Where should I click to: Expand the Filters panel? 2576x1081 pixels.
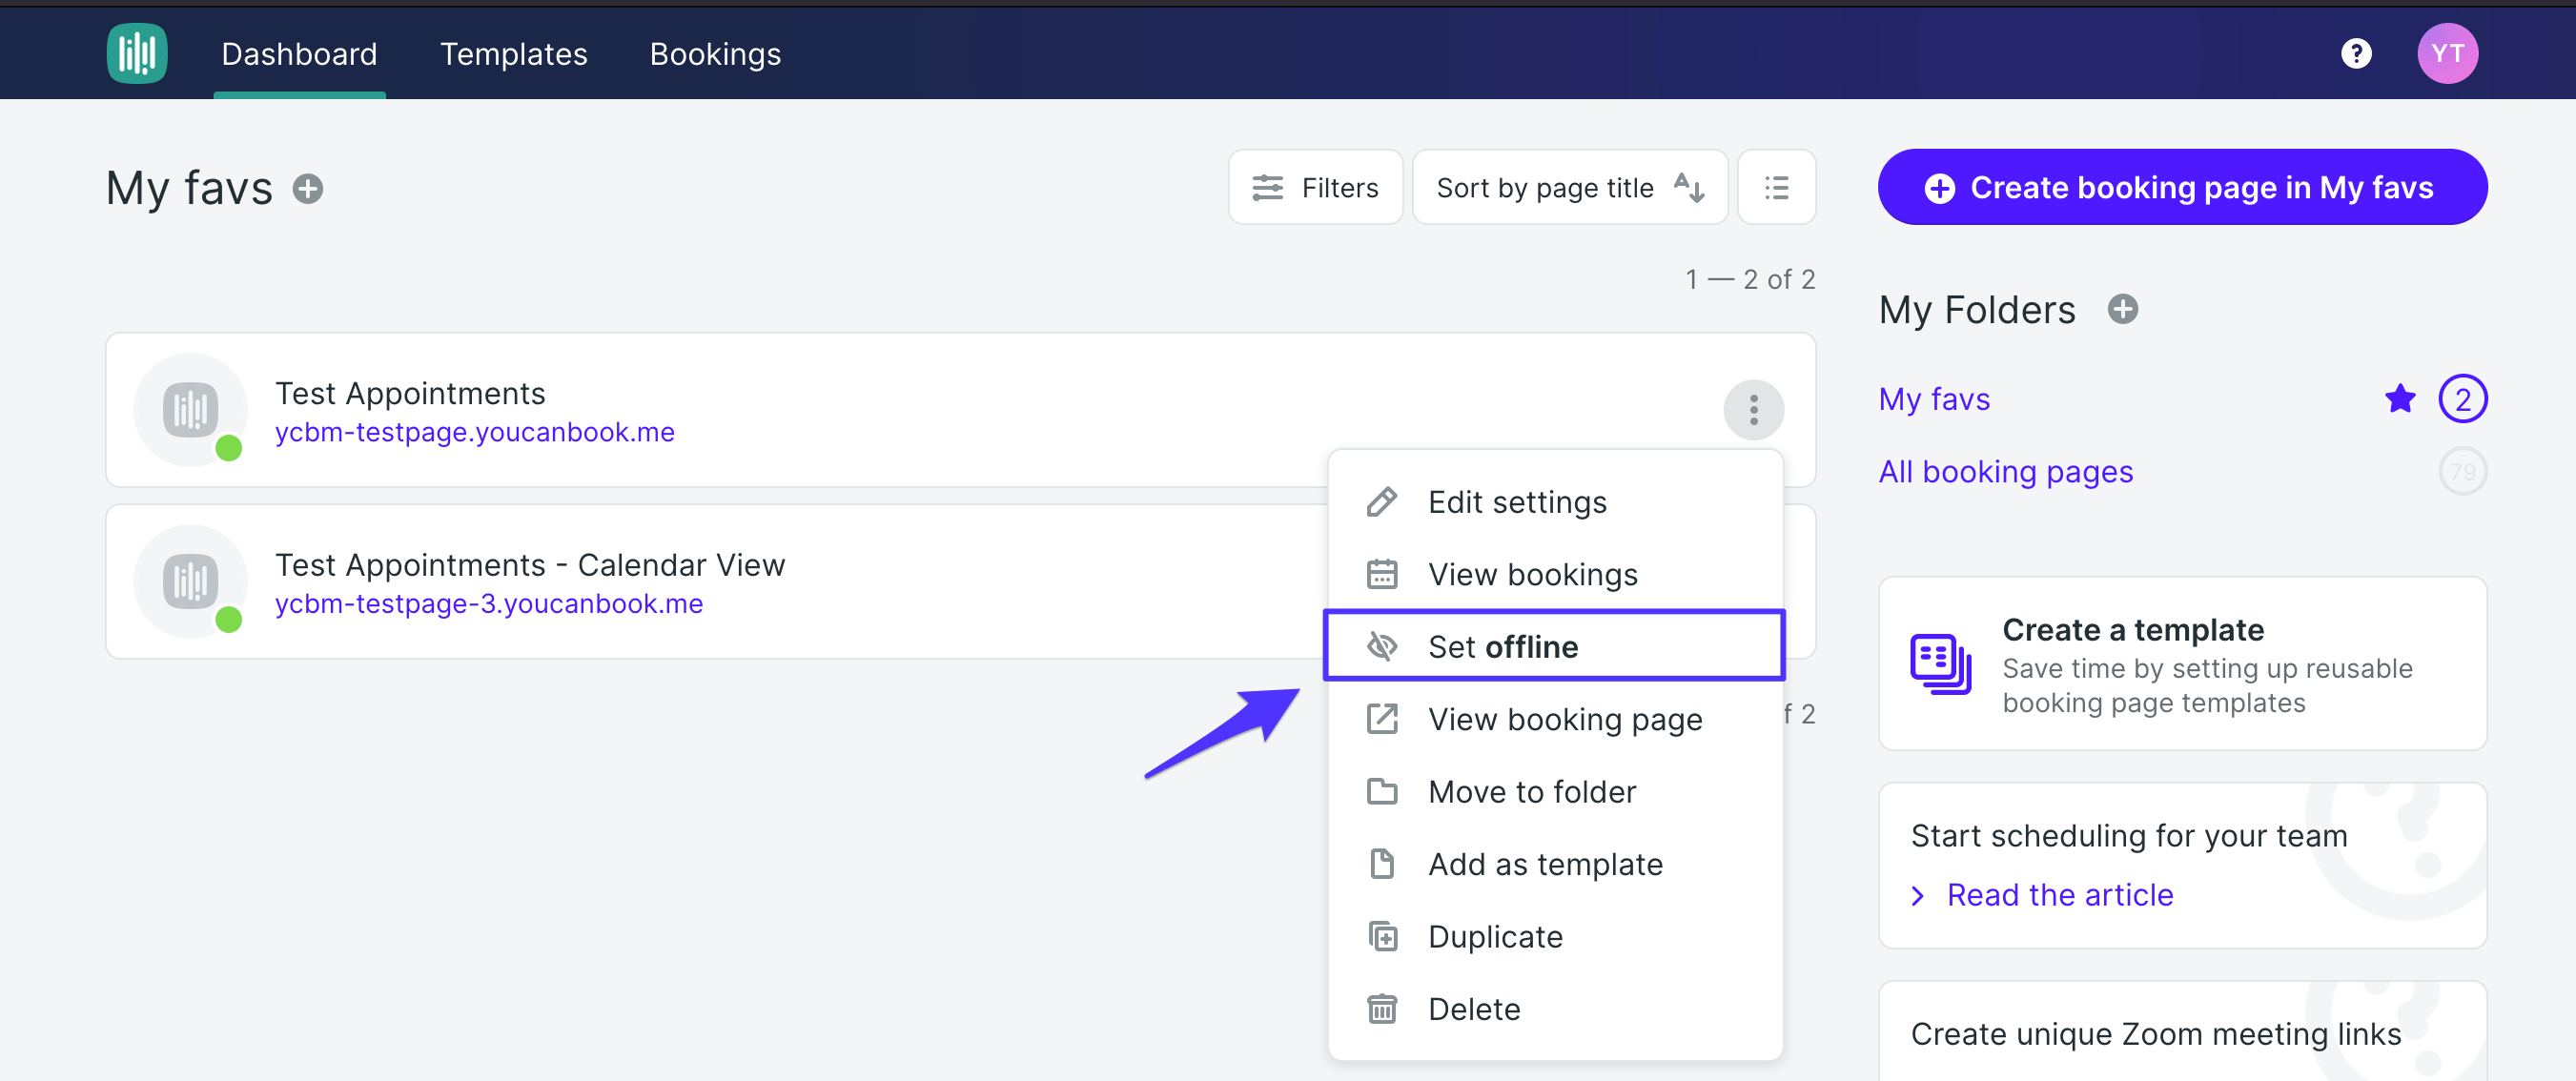(x=1315, y=187)
